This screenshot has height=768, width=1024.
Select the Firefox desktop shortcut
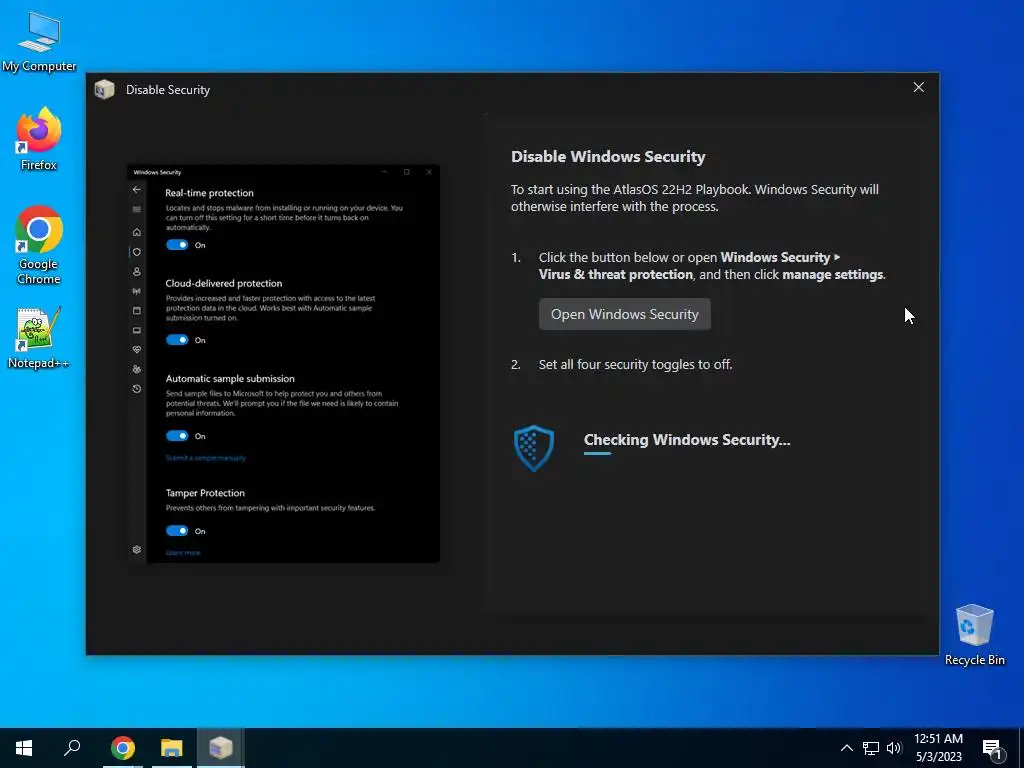click(x=39, y=138)
